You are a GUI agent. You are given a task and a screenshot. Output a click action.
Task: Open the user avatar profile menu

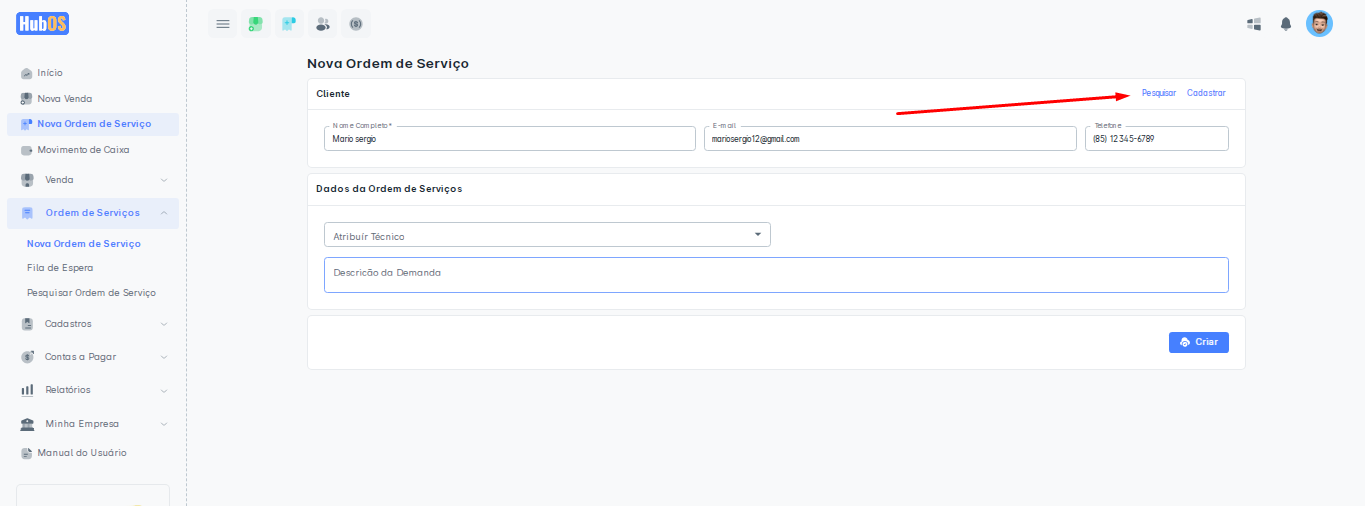pyautogui.click(x=1319, y=24)
